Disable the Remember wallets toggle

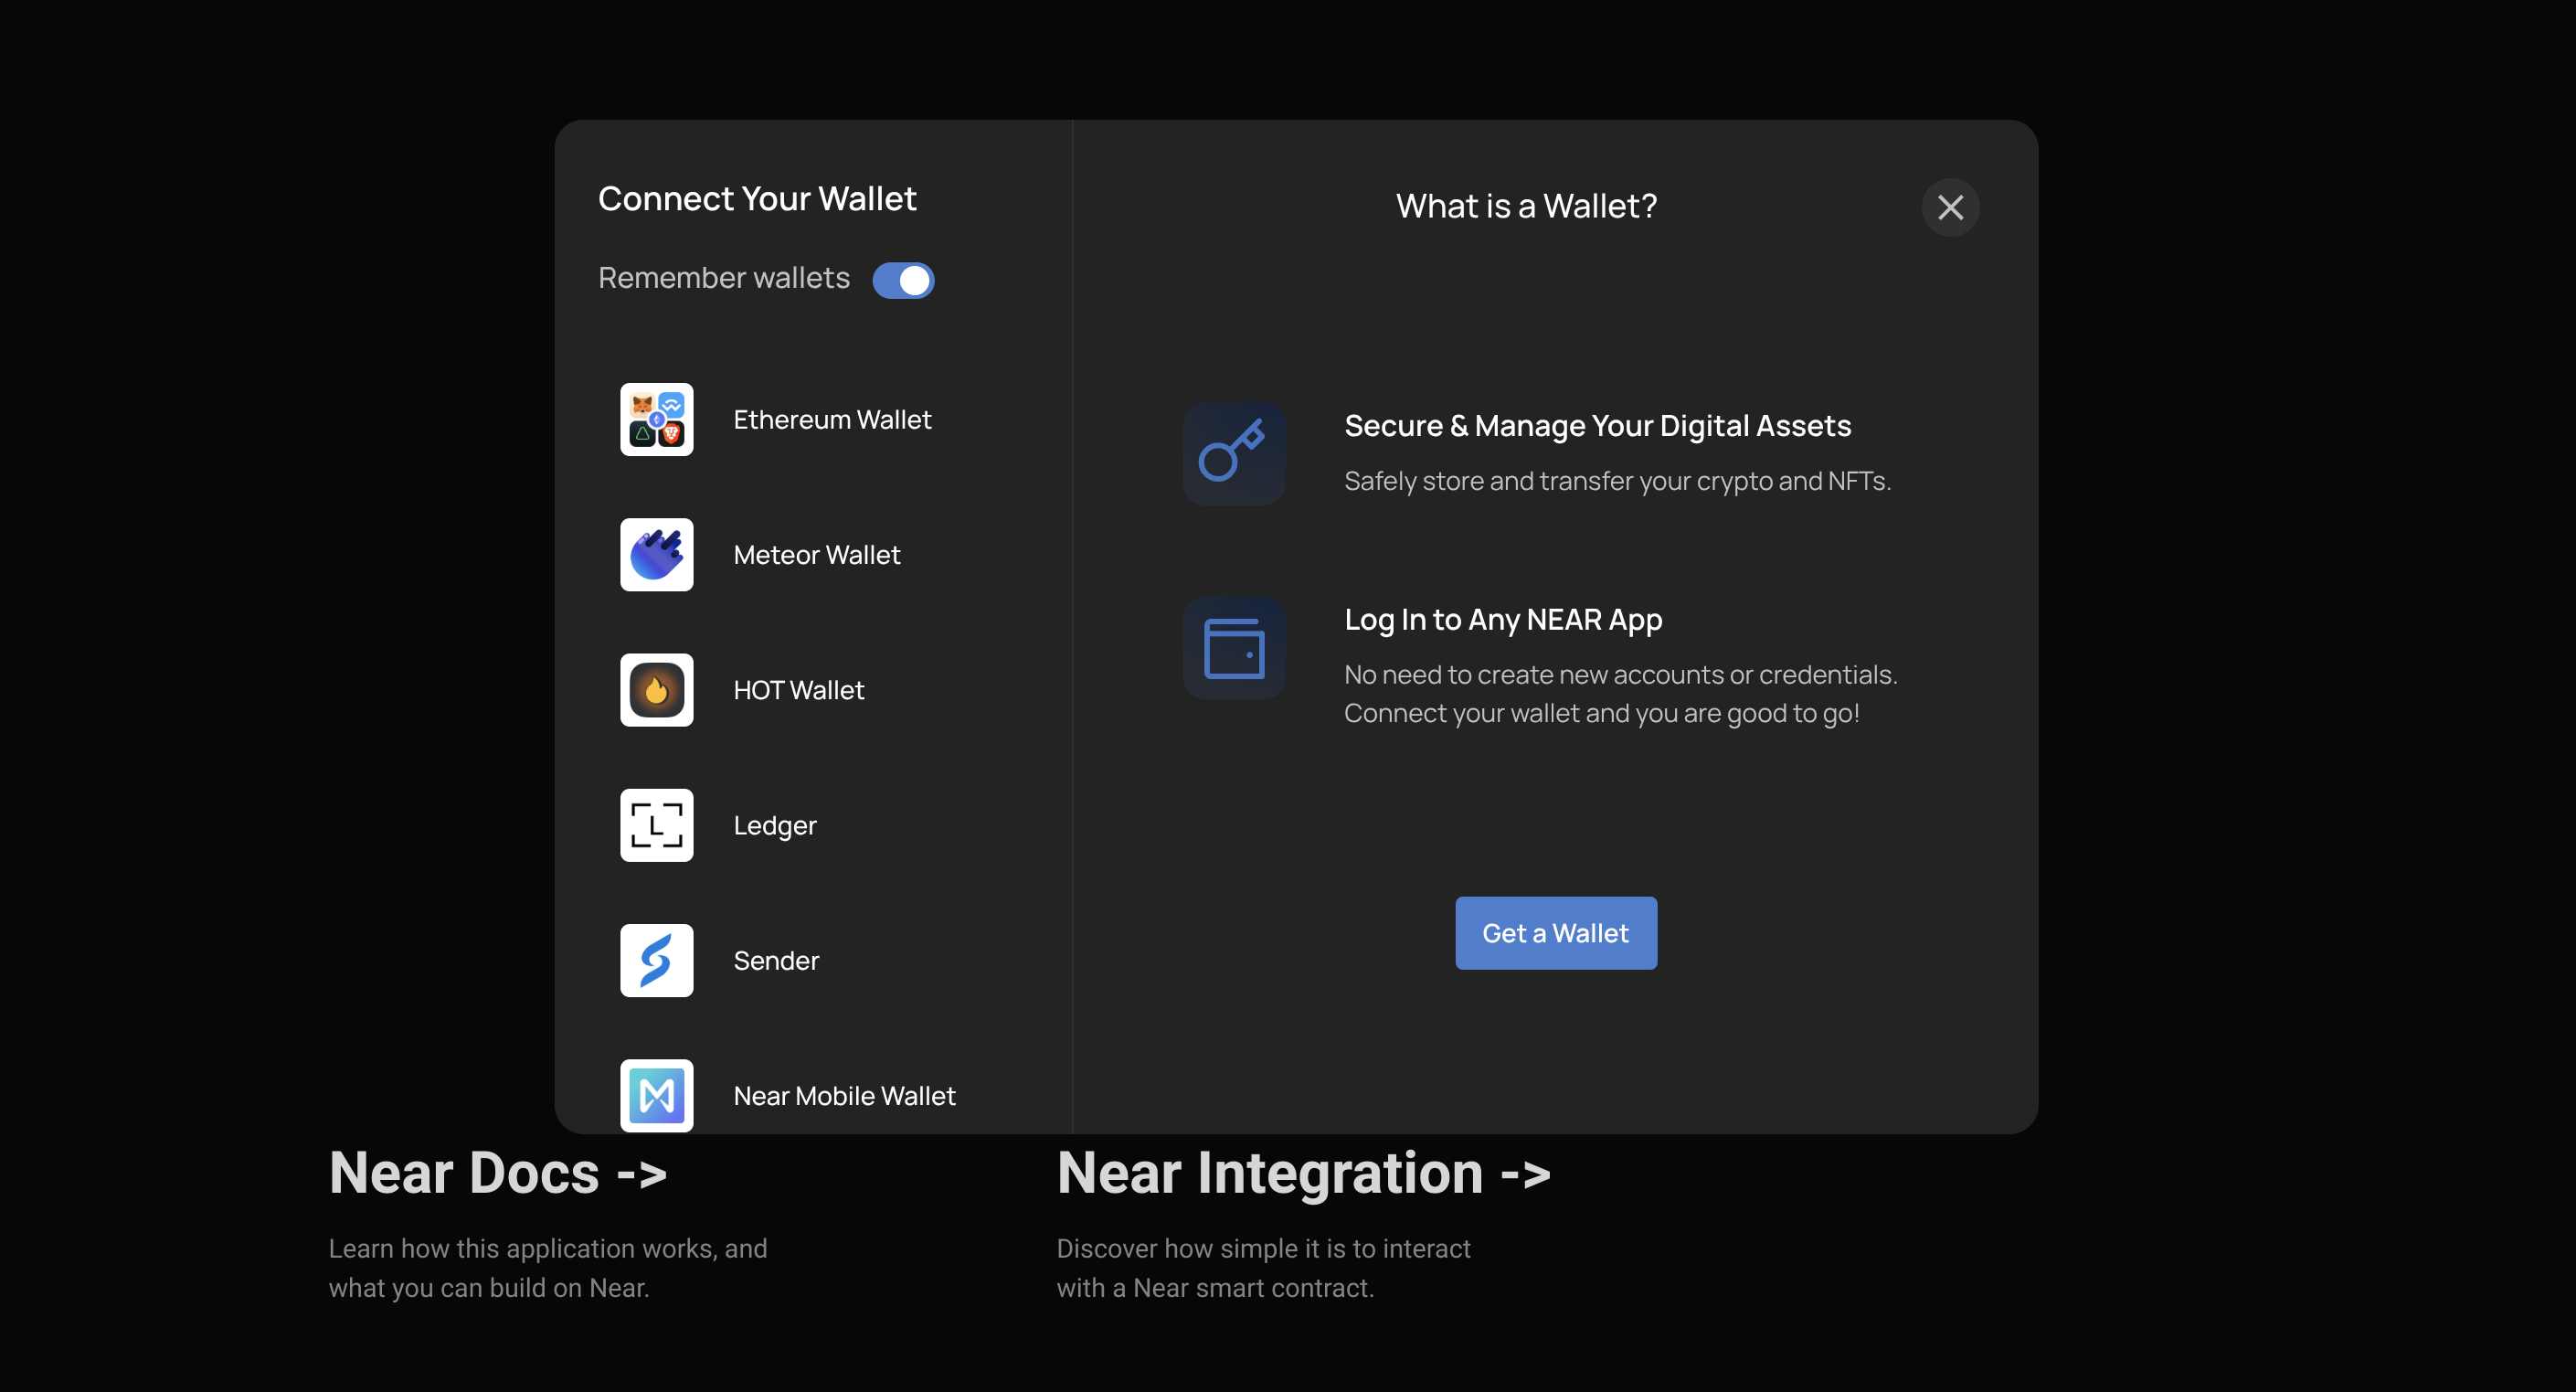tap(903, 280)
